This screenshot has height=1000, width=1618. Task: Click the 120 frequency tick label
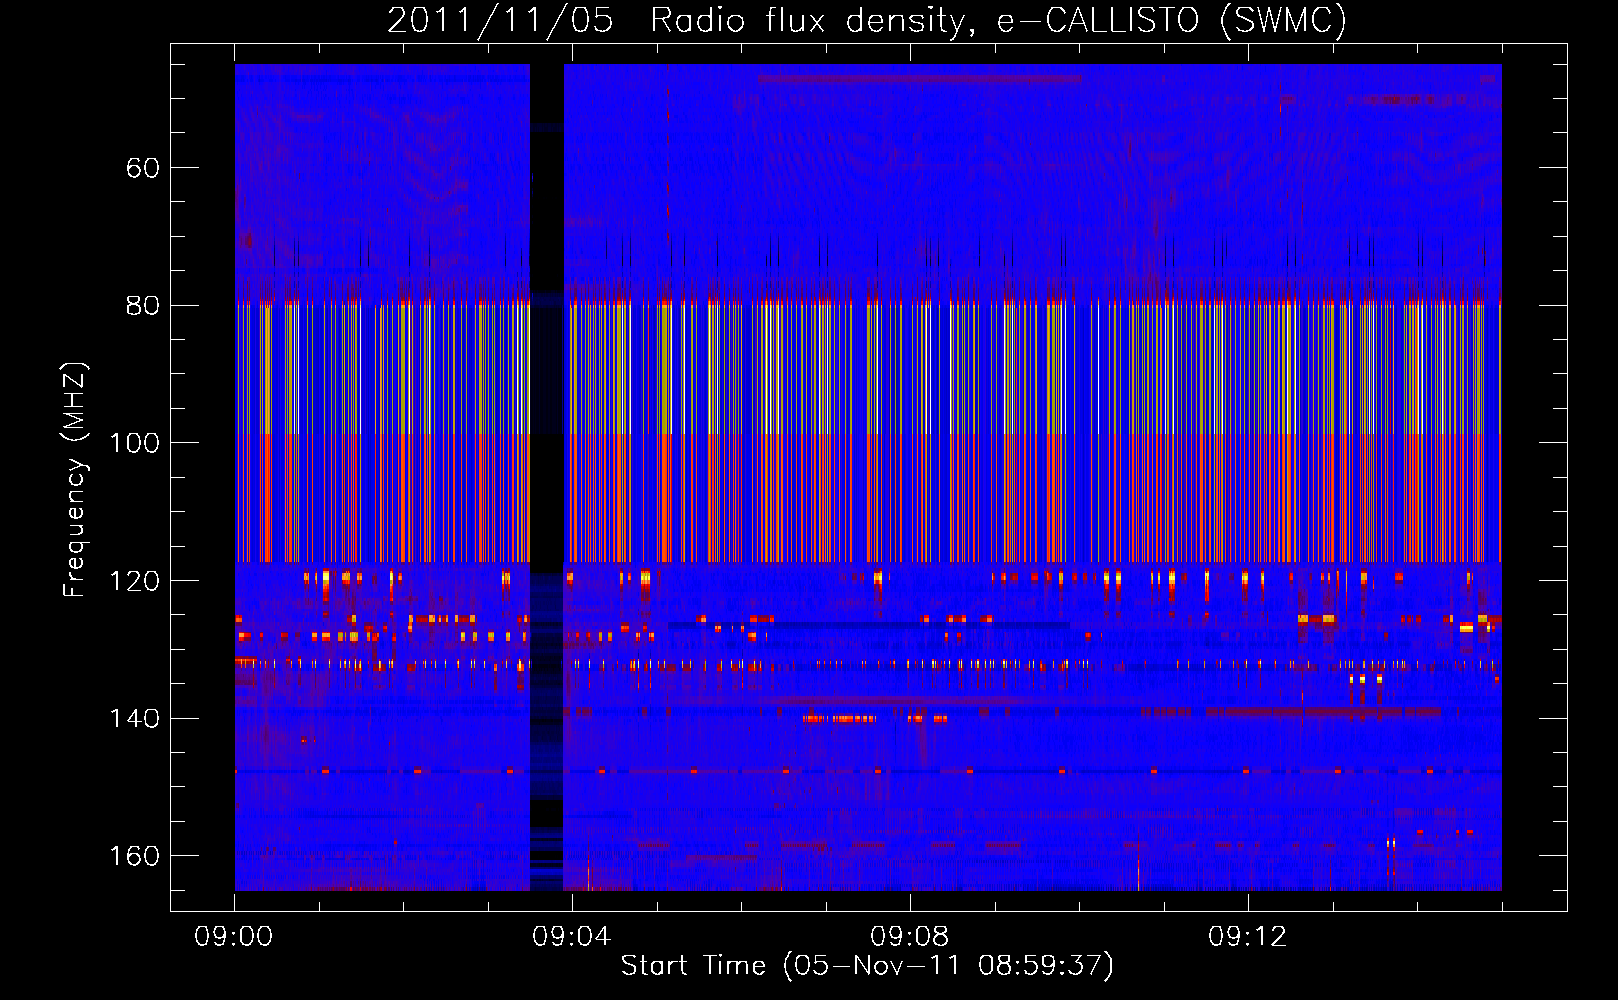pyautogui.click(x=134, y=581)
